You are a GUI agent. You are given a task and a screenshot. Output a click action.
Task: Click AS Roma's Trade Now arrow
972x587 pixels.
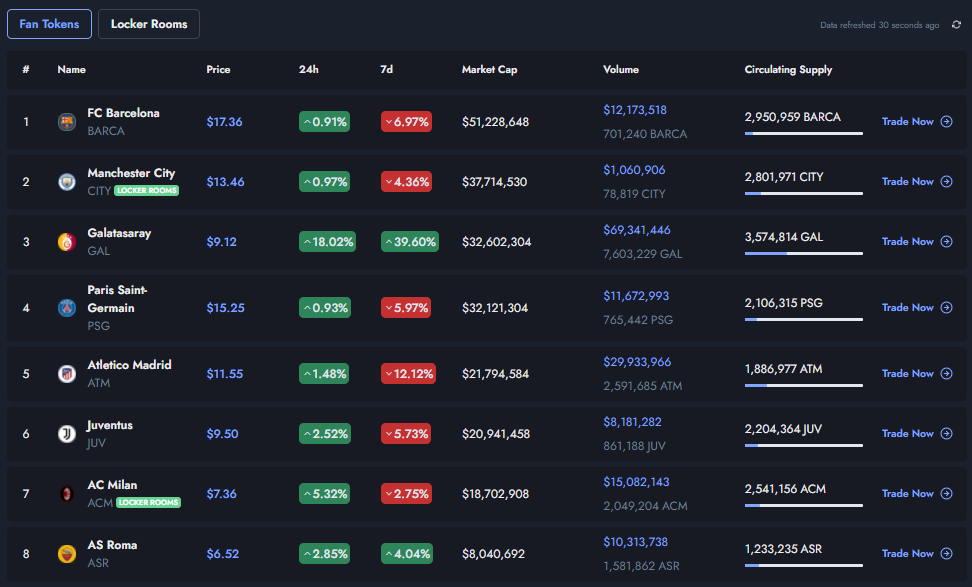tap(947, 553)
